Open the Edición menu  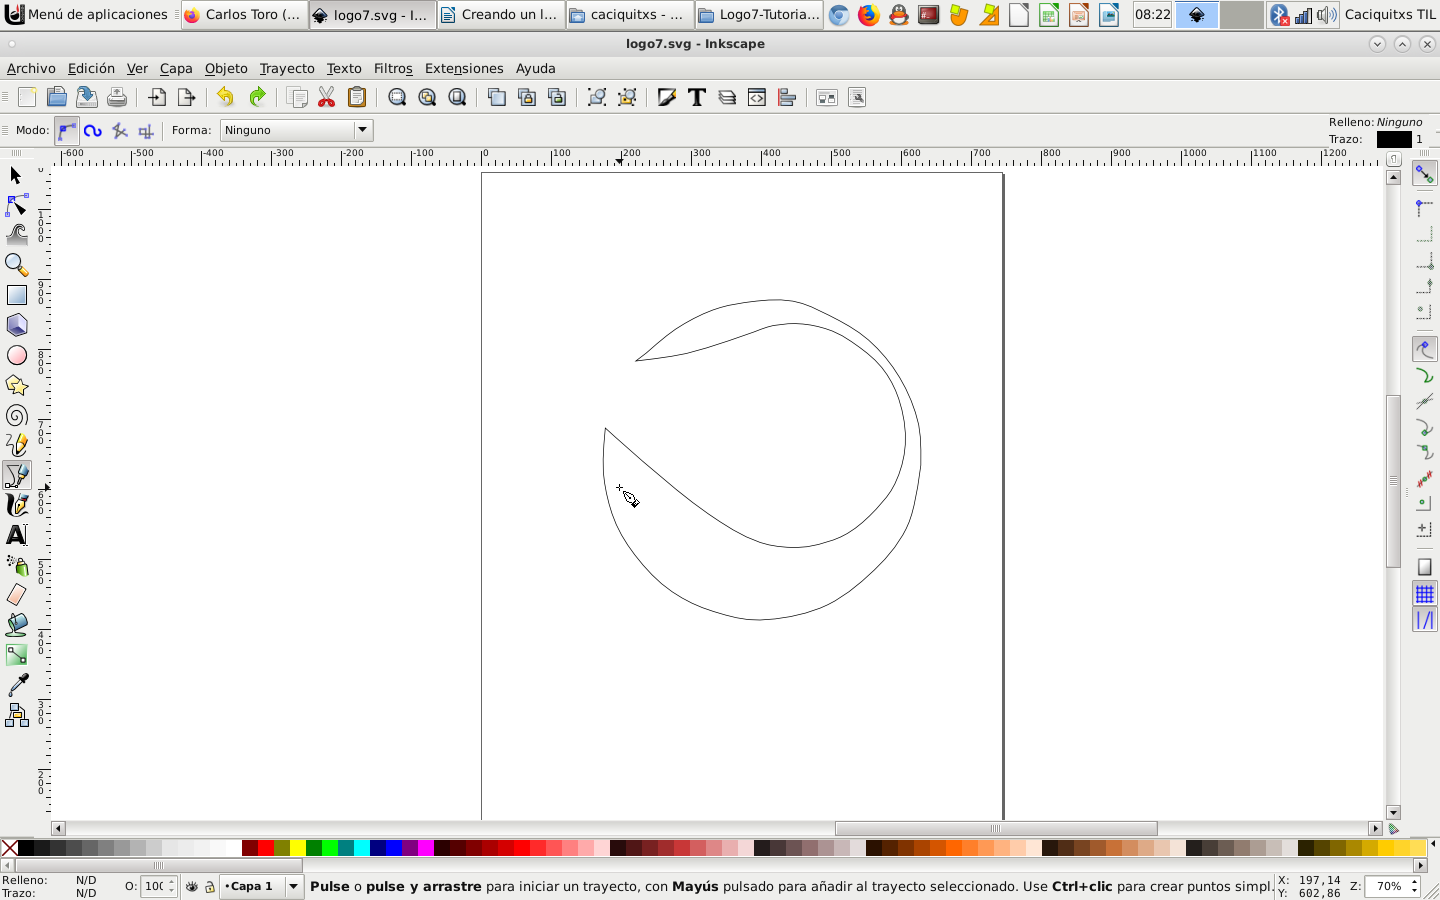point(91,68)
